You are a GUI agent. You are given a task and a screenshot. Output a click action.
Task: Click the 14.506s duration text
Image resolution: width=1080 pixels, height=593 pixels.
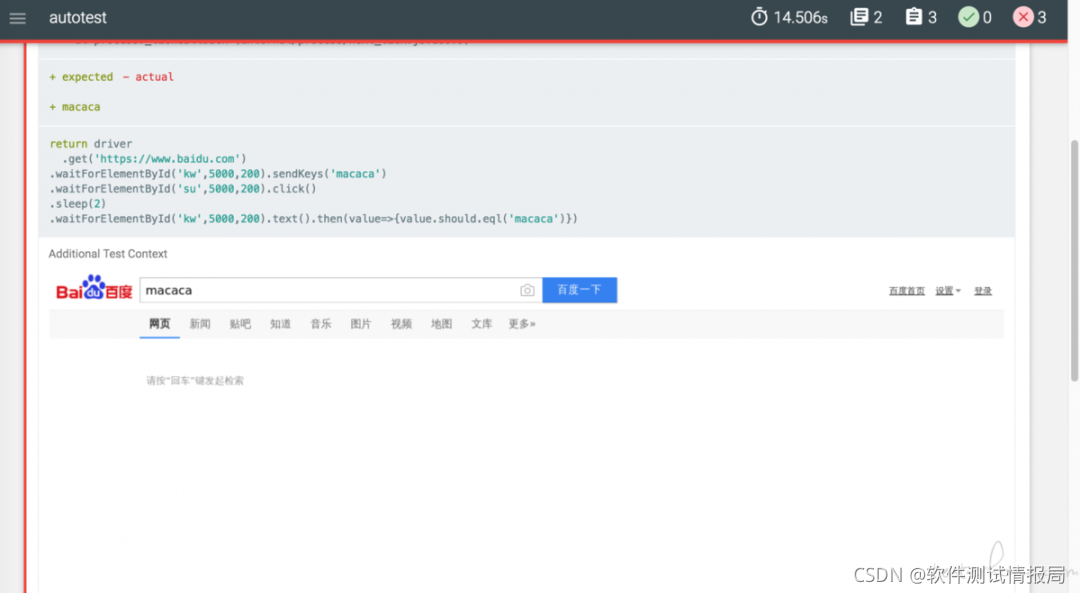coord(800,18)
